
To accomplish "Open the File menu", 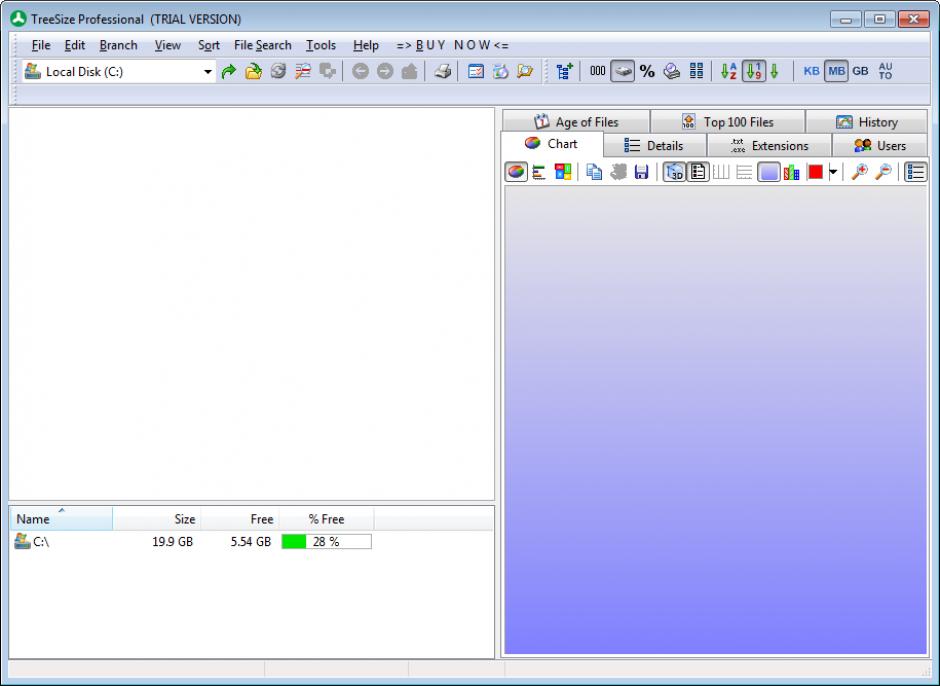I will pos(41,46).
